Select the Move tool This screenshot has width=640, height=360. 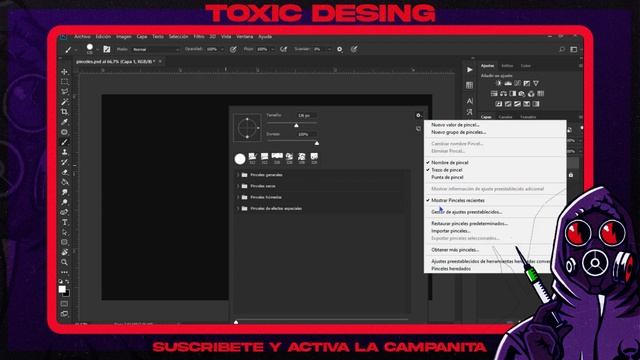pos(64,72)
